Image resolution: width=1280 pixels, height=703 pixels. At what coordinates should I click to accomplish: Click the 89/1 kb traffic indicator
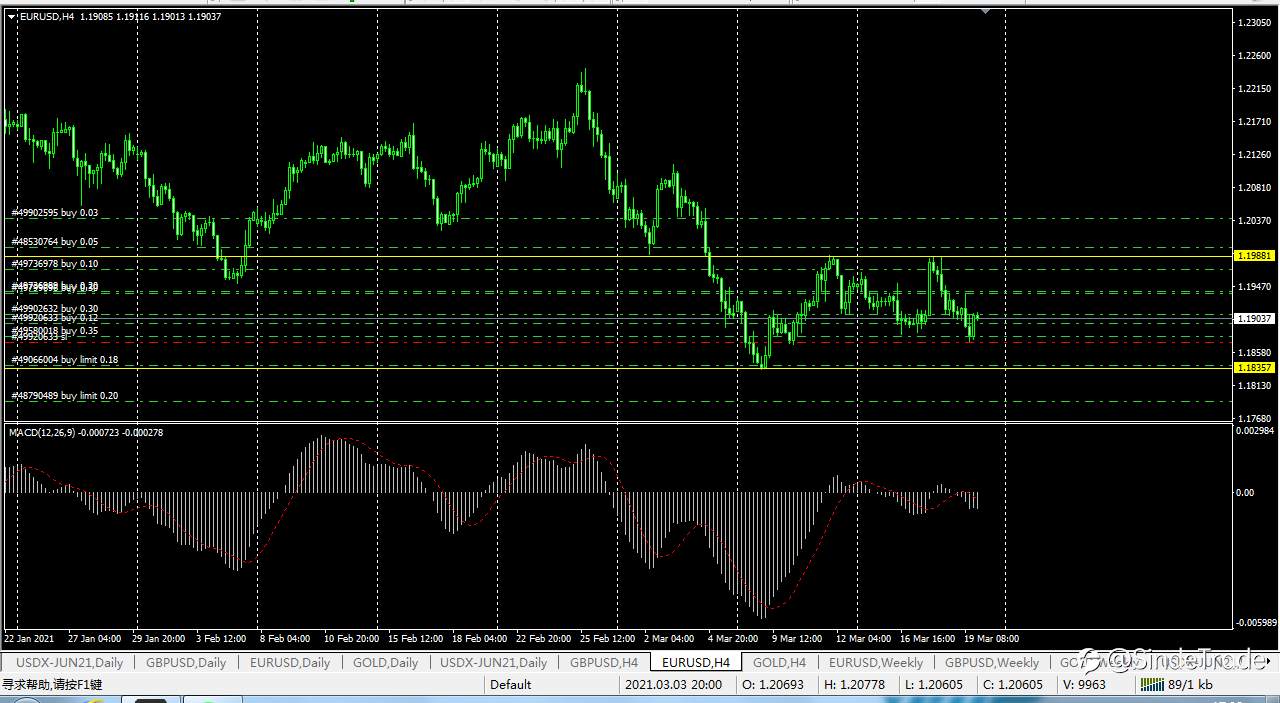coord(1190,685)
